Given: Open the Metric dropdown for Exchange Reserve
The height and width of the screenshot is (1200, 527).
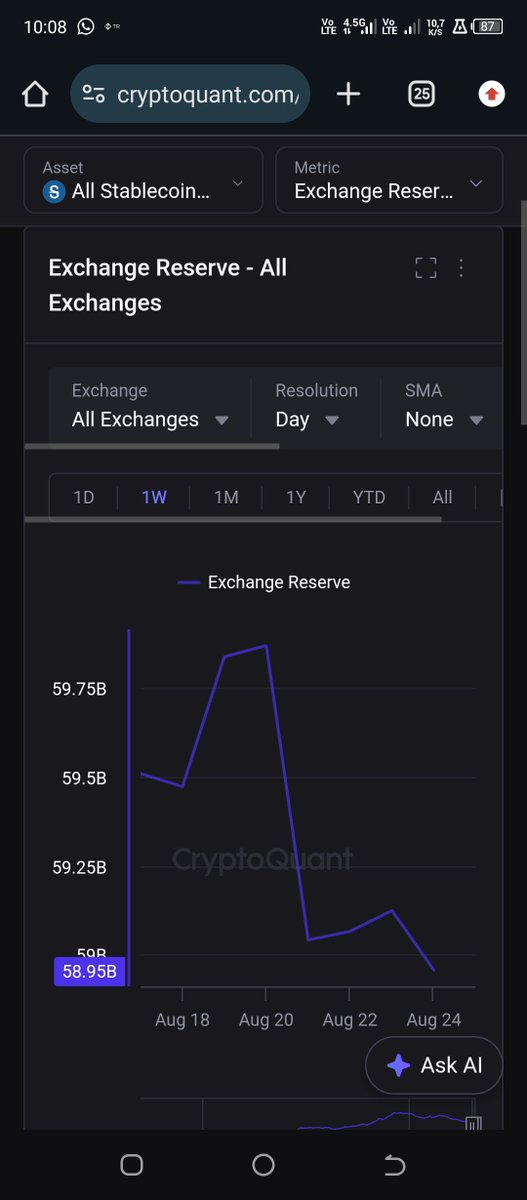Looking at the screenshot, I should tap(389, 180).
